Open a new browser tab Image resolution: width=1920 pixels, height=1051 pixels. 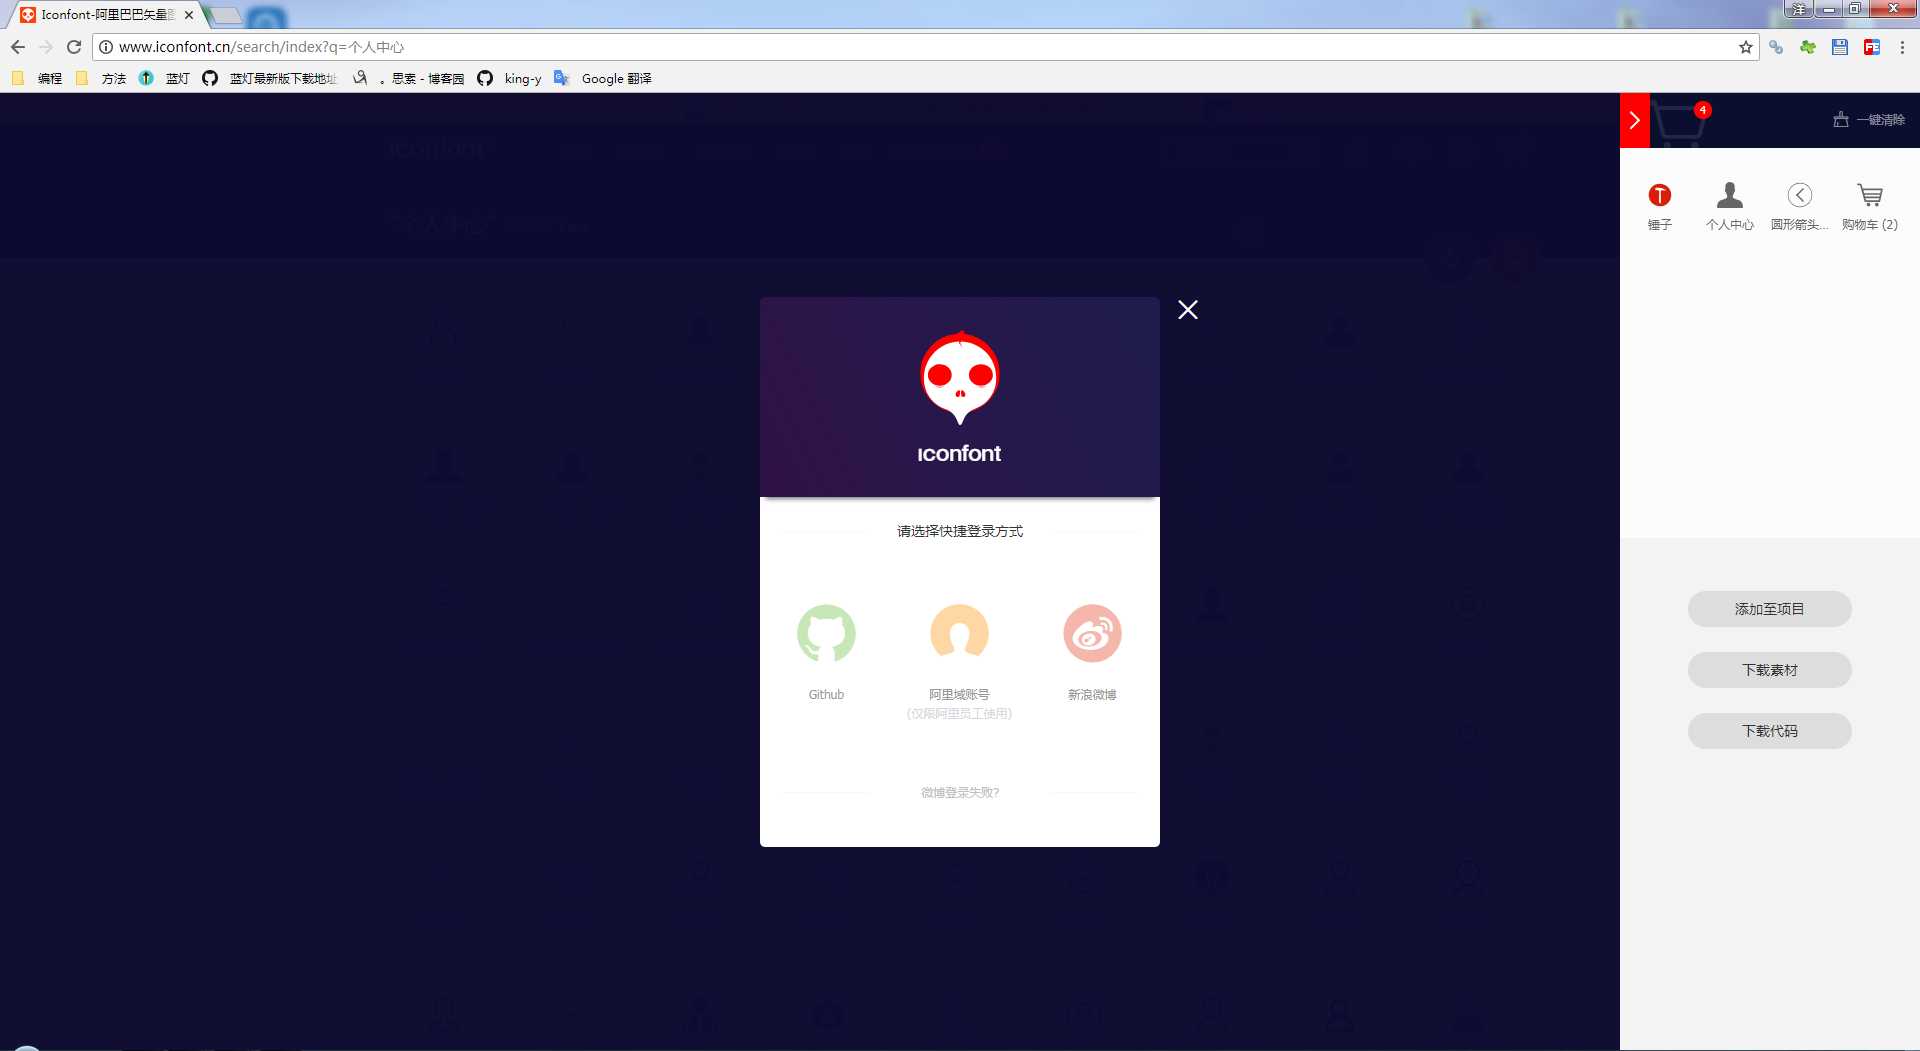point(226,15)
